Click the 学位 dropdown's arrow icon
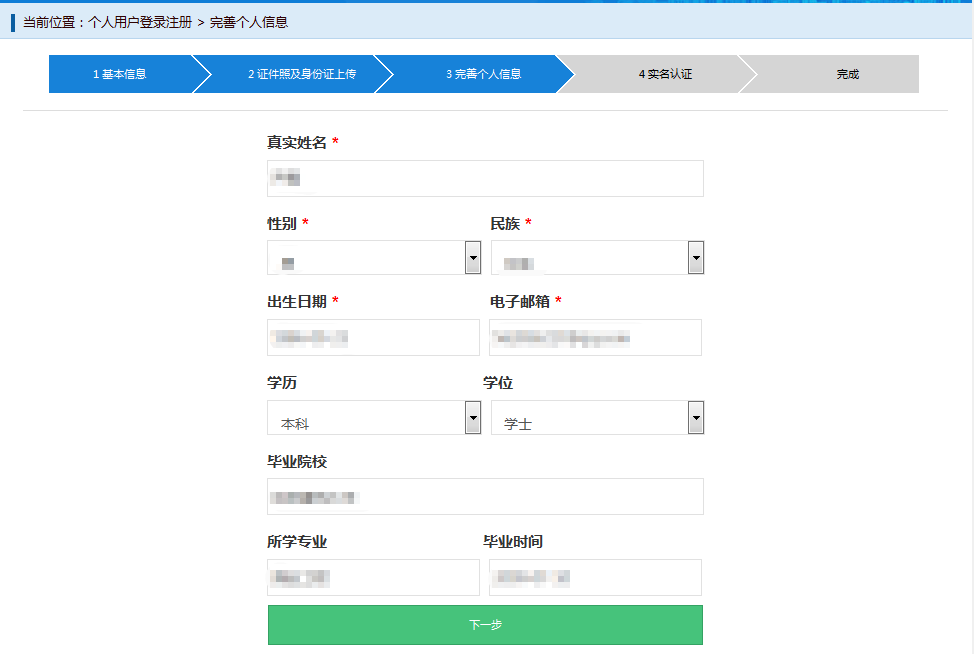The height and width of the screenshot is (654, 974). coord(694,417)
